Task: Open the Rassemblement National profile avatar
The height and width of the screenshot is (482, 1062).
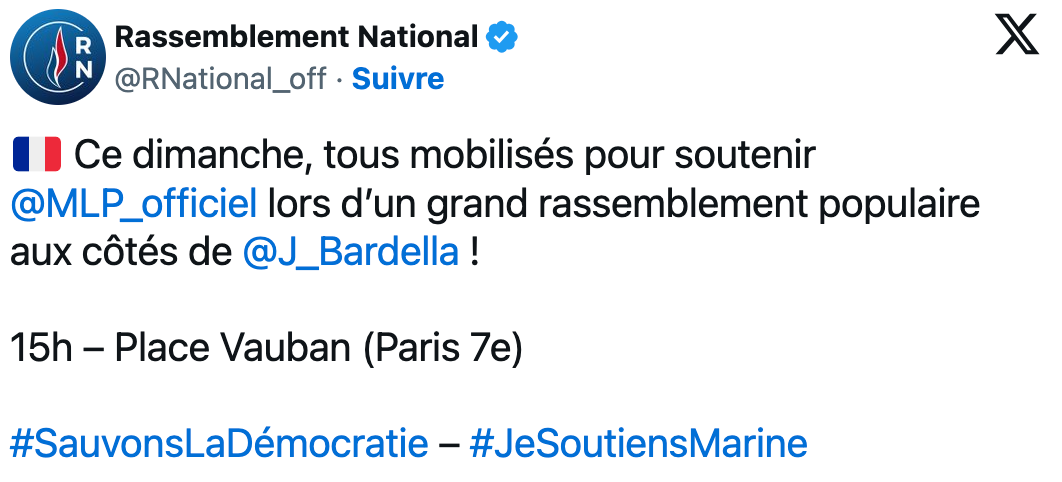Action: [58, 57]
